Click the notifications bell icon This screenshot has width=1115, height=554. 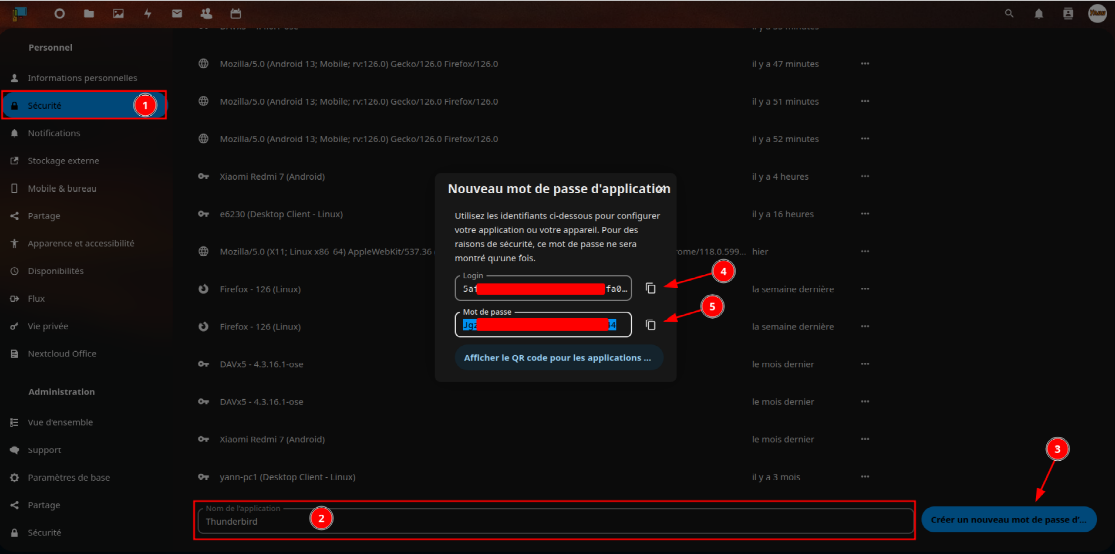pyautogui.click(x=1039, y=14)
